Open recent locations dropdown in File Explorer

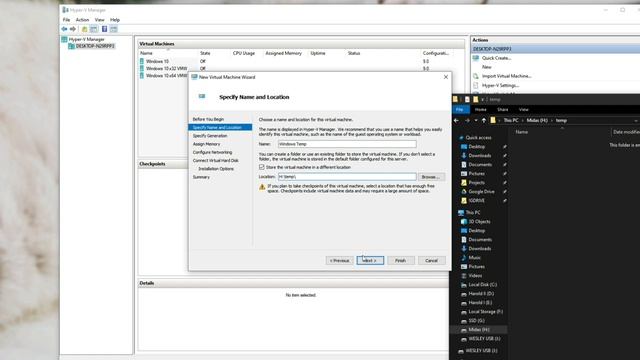(476, 121)
